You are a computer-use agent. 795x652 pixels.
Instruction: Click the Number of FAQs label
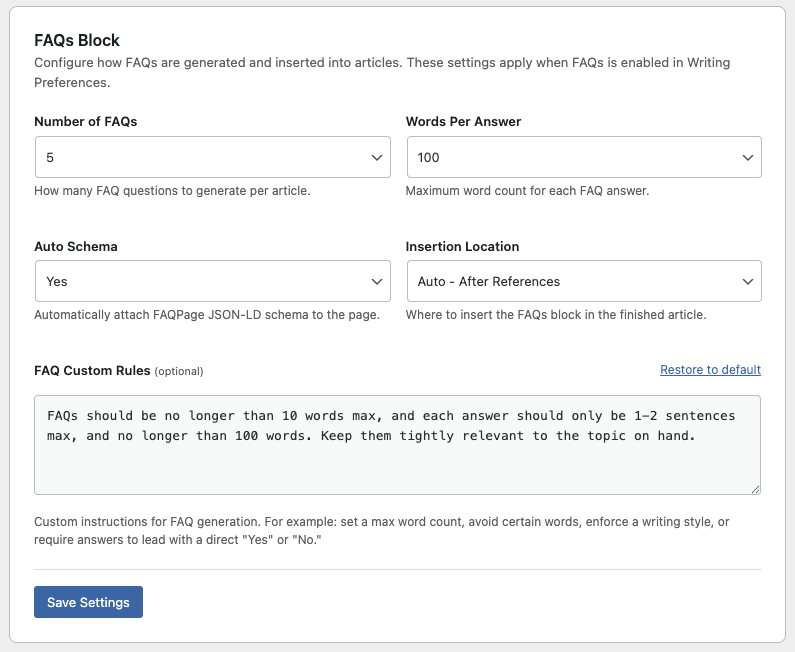tap(86, 122)
